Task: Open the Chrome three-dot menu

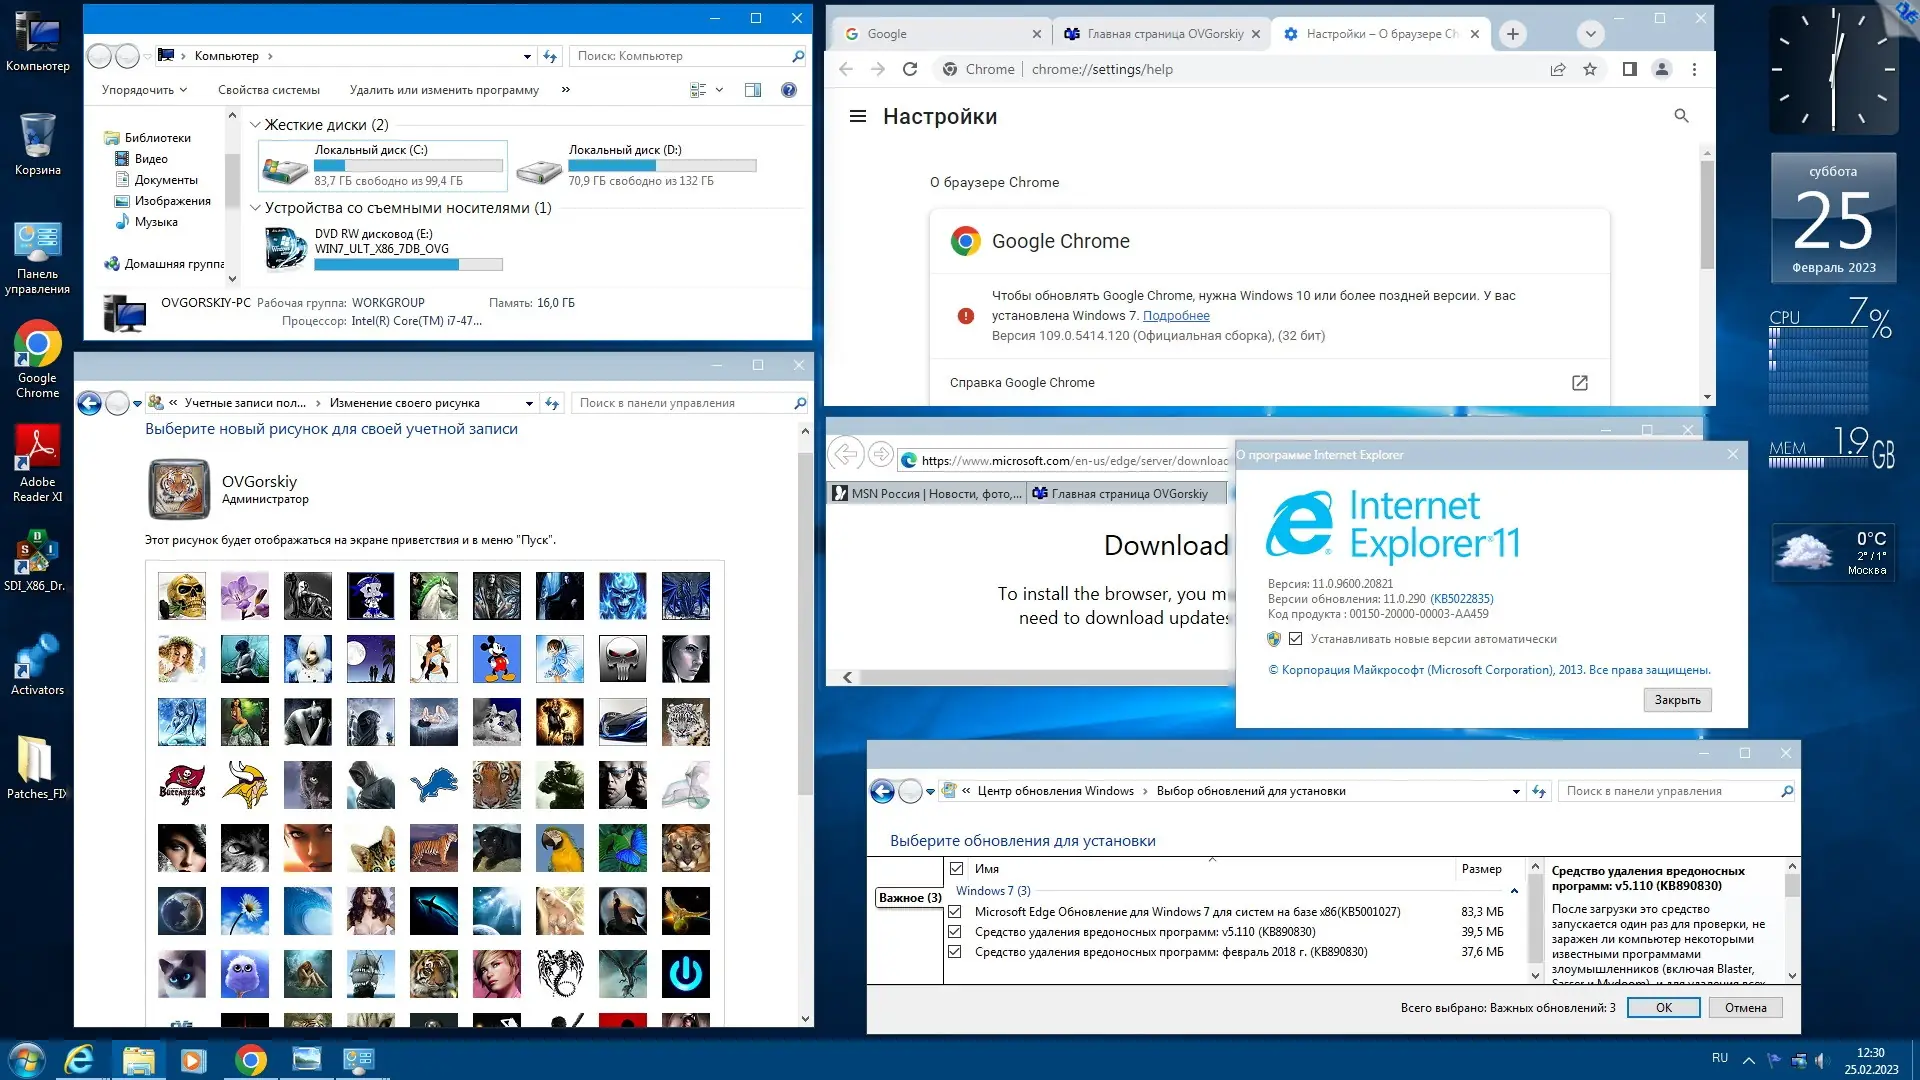Action: [1694, 69]
